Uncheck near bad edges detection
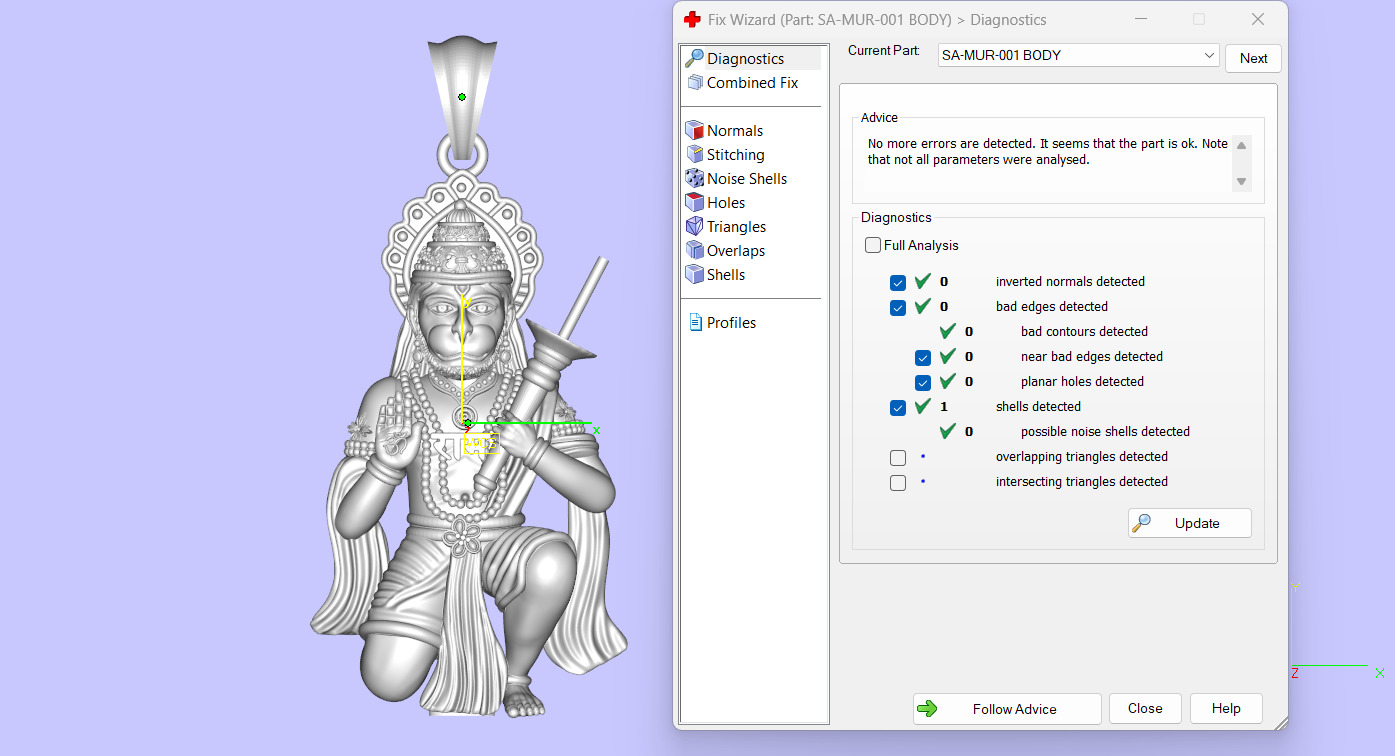1395x756 pixels. click(923, 358)
